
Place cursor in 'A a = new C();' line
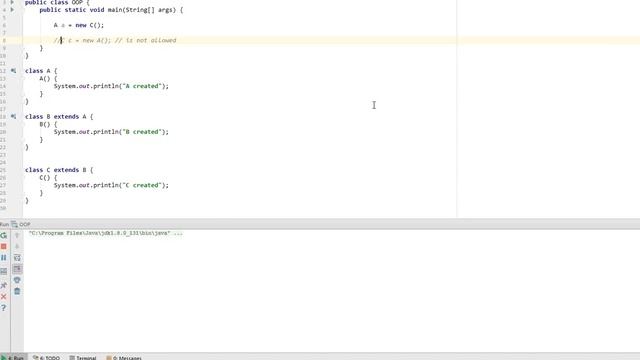pyautogui.click(x=79, y=25)
